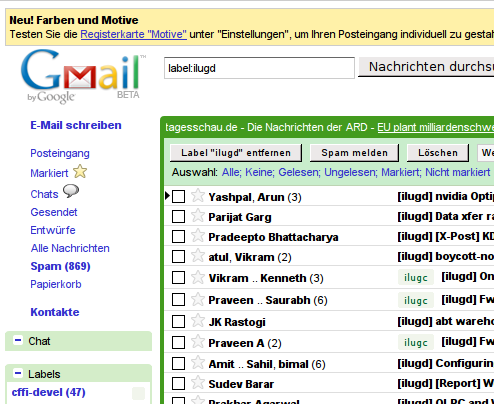Click Nachrichten durchsuchen button
Image resolution: width=494 pixels, height=404 pixels.
coord(426,67)
